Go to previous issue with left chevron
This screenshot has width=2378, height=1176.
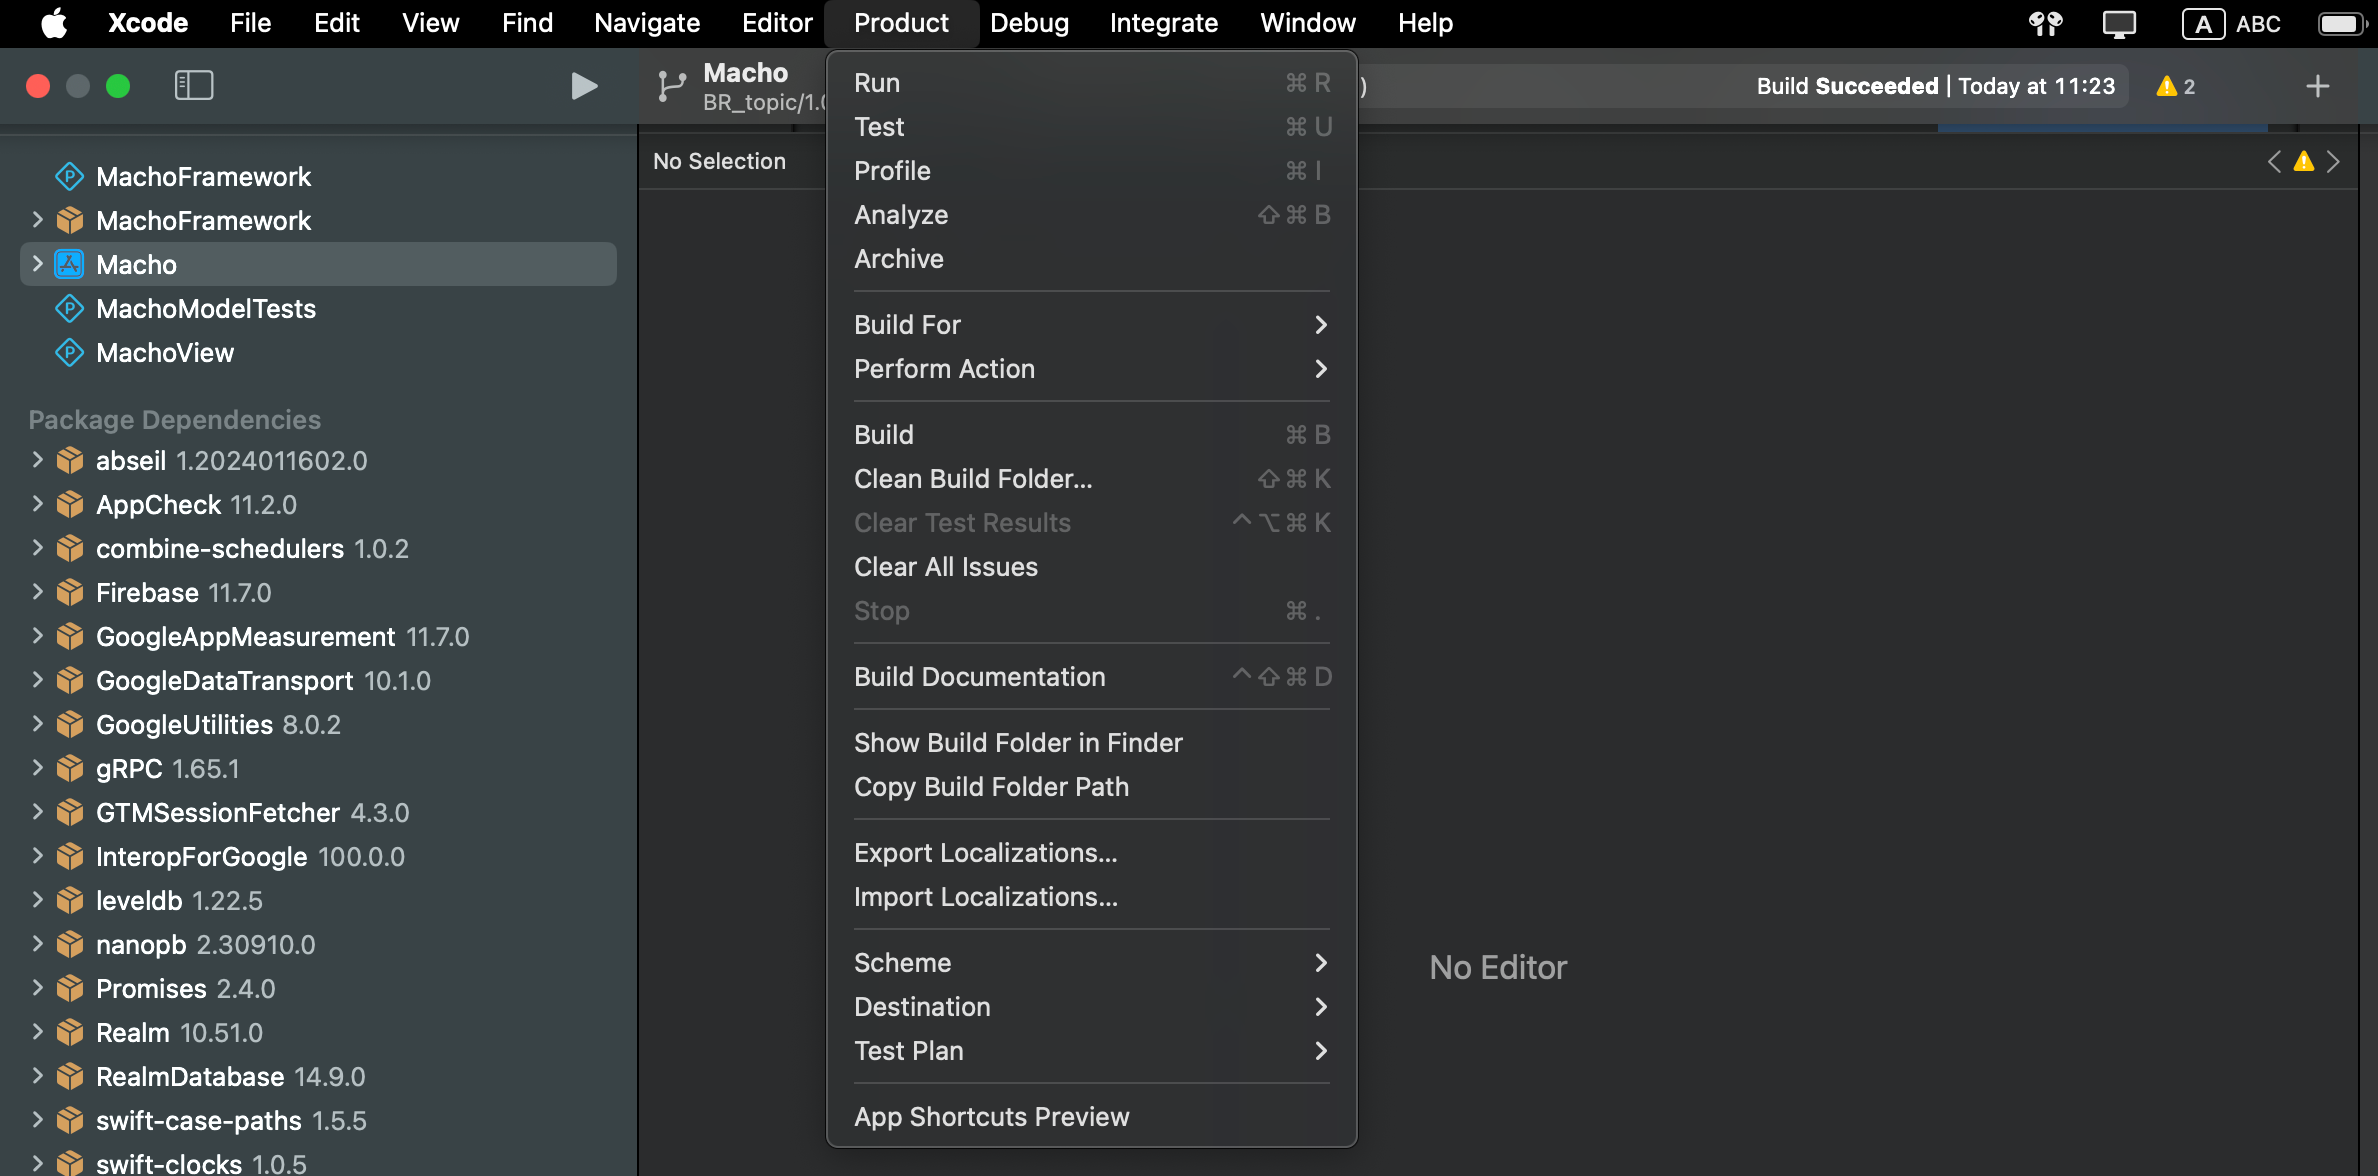2274,161
